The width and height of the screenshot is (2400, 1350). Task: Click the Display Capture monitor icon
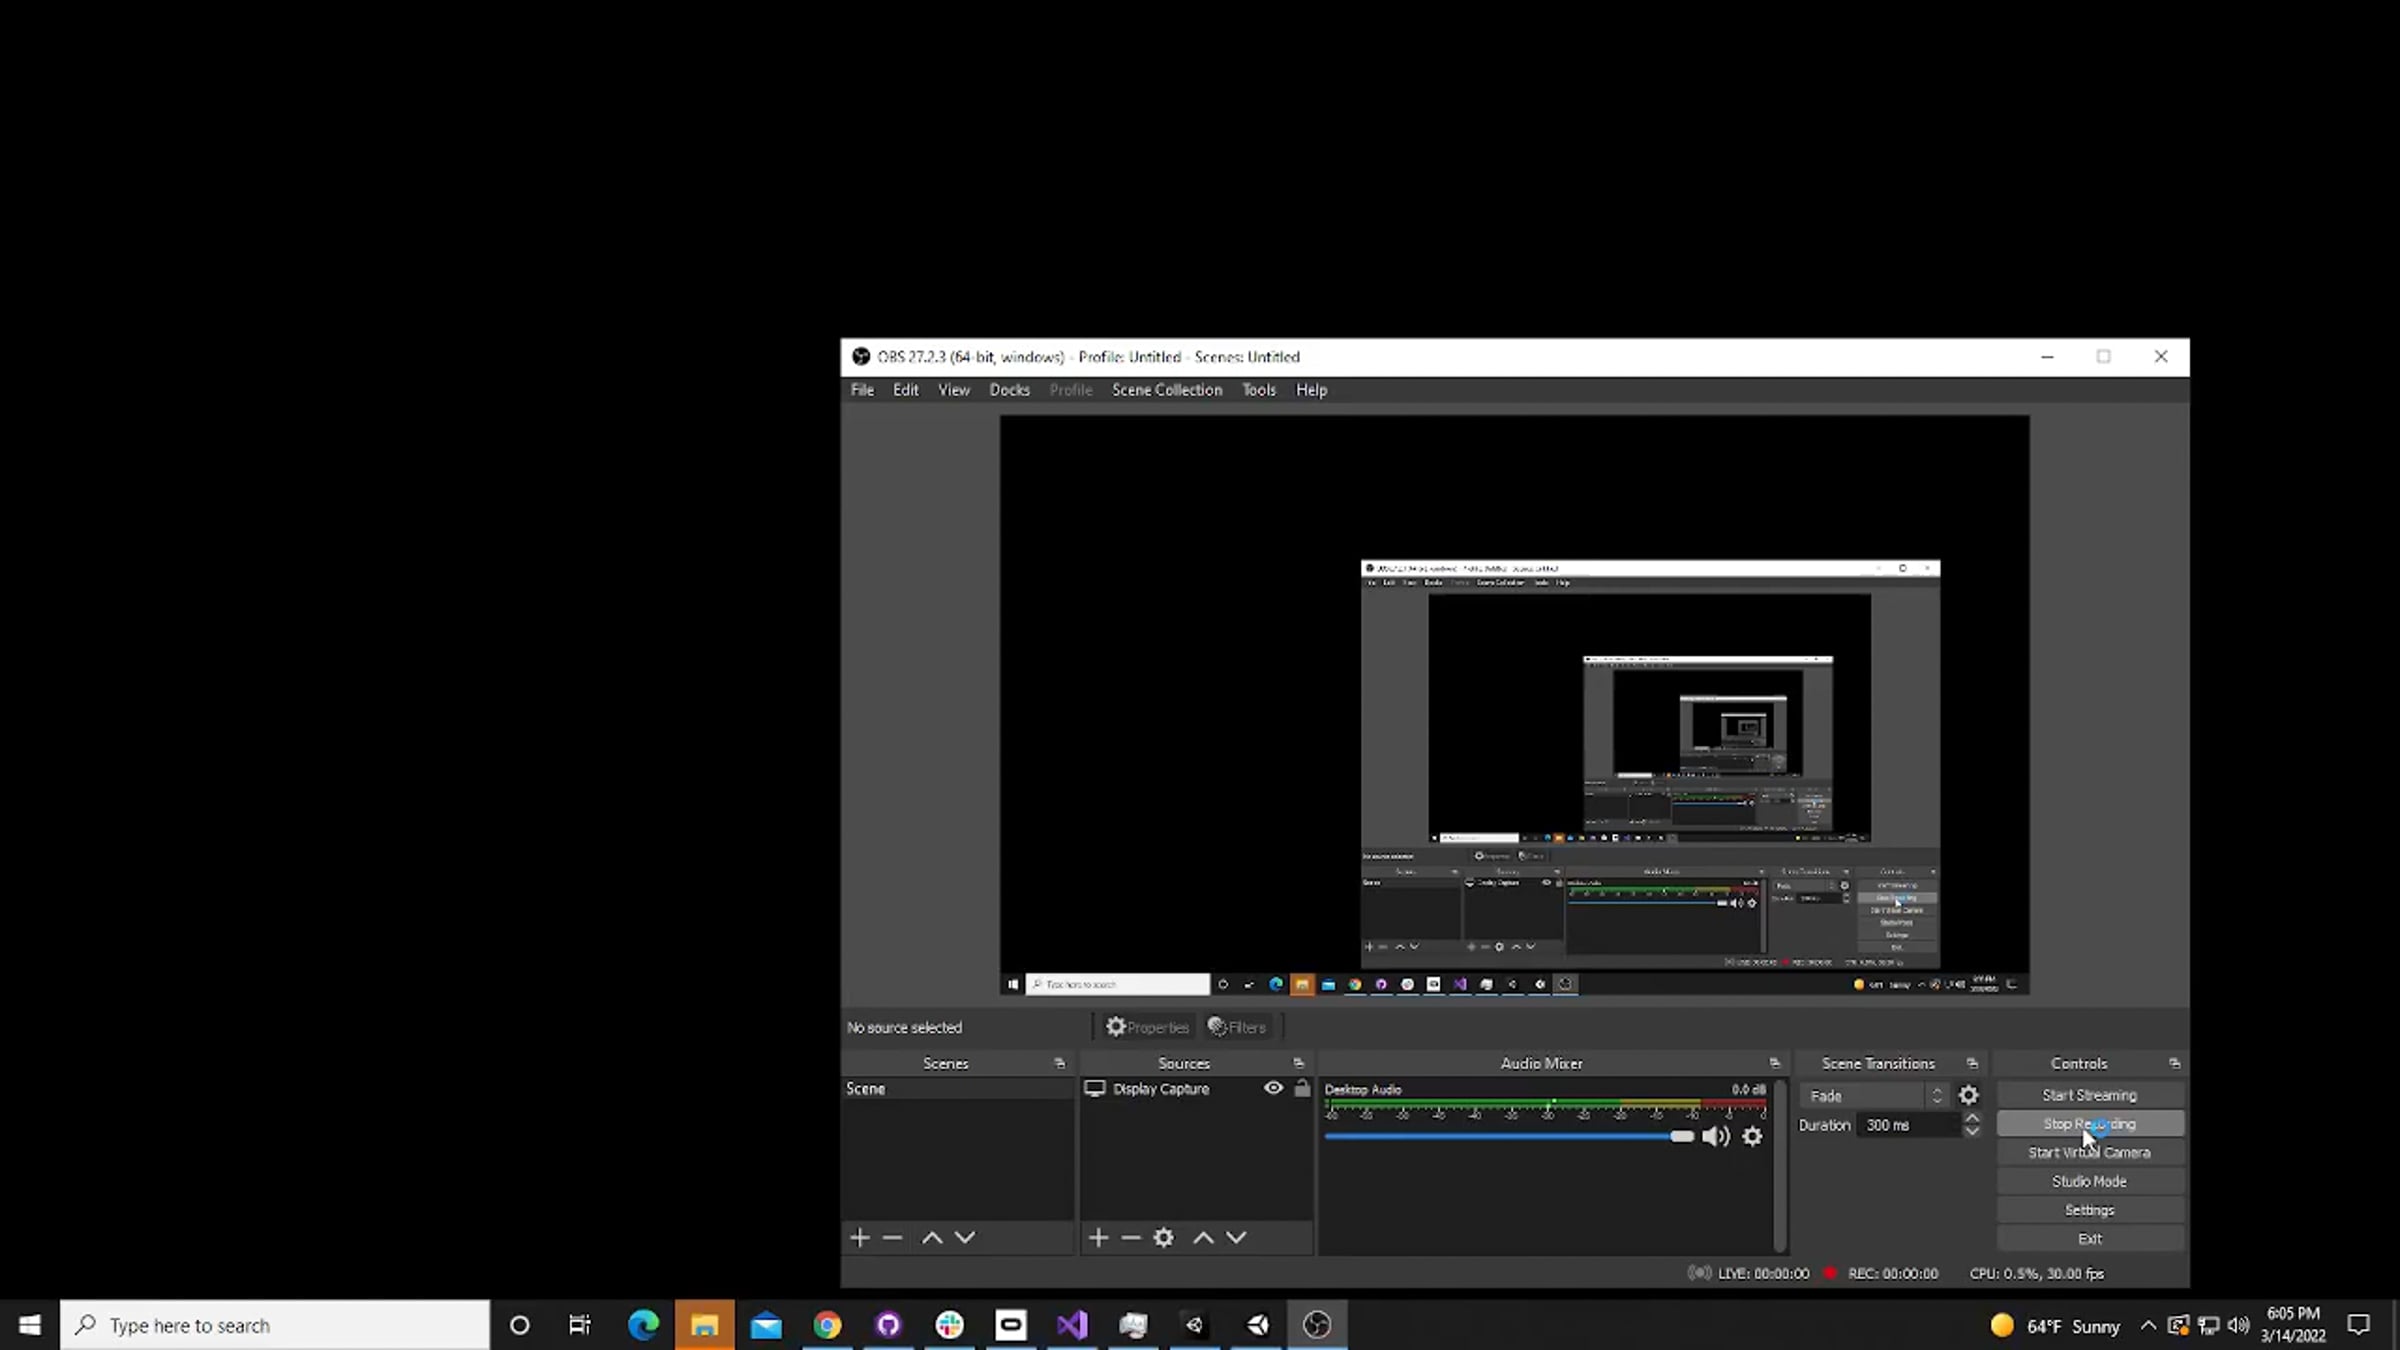pos(1095,1089)
